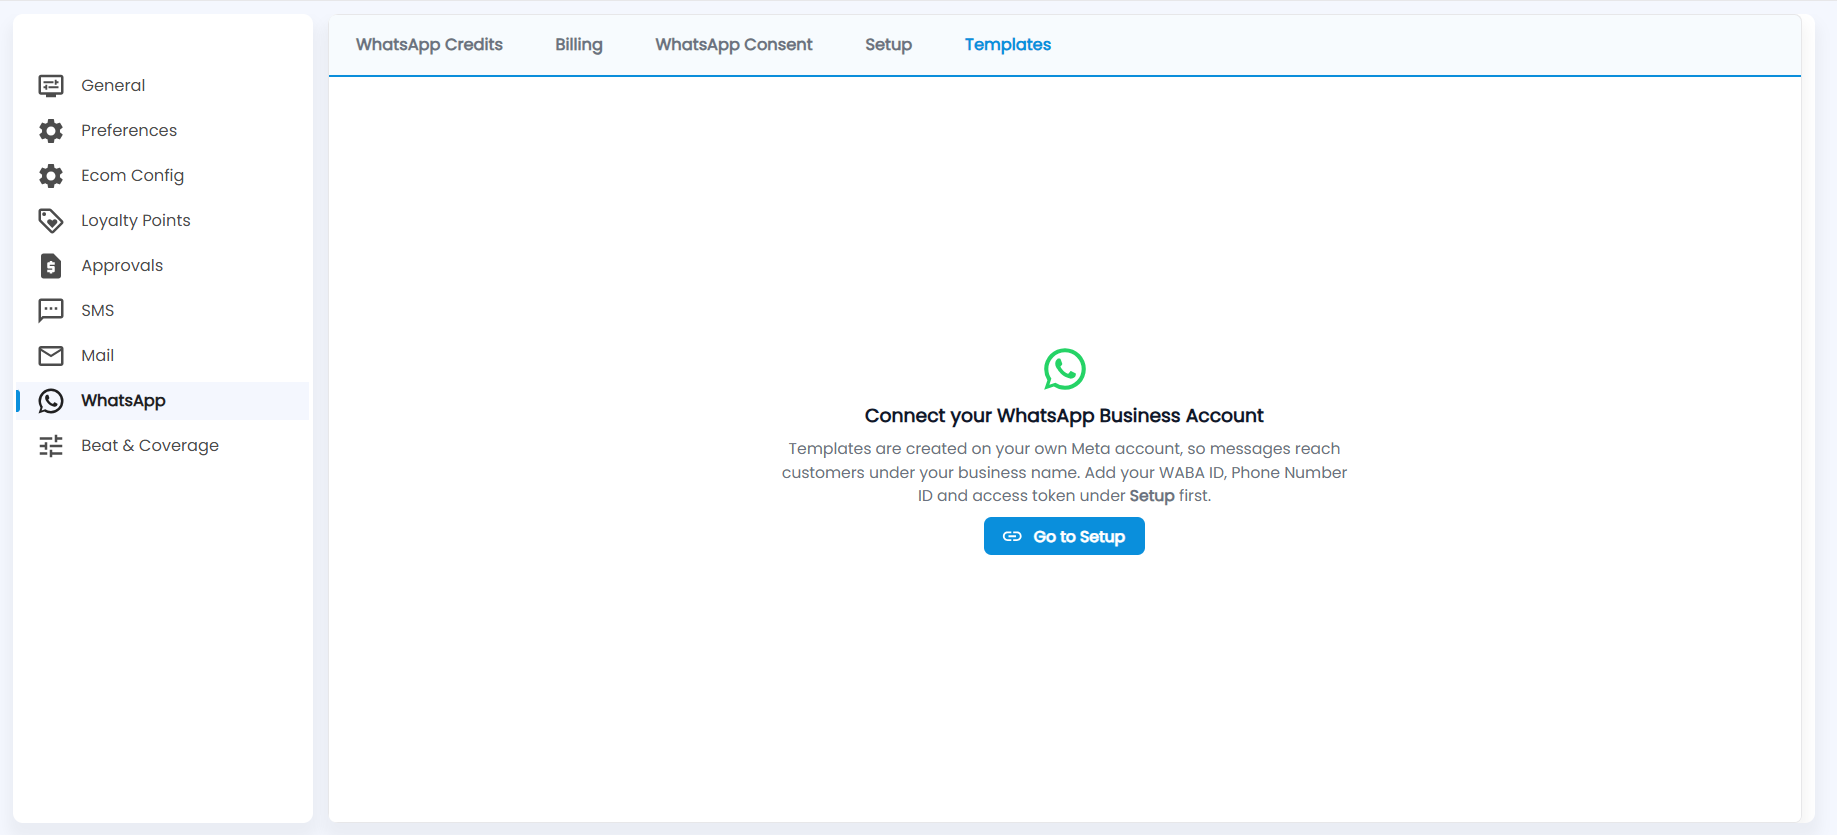
Task: Click the Preferences gear icon
Action: click(51, 131)
